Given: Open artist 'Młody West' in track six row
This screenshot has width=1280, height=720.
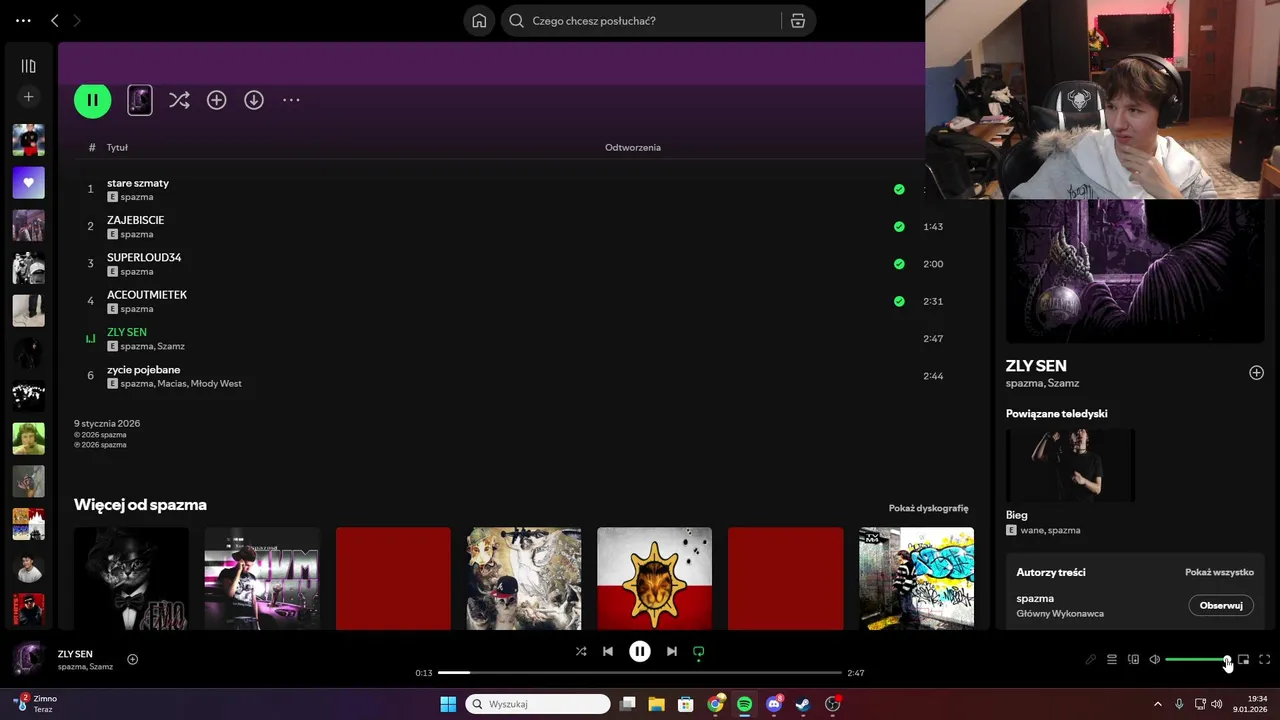Looking at the screenshot, I should [x=216, y=384].
